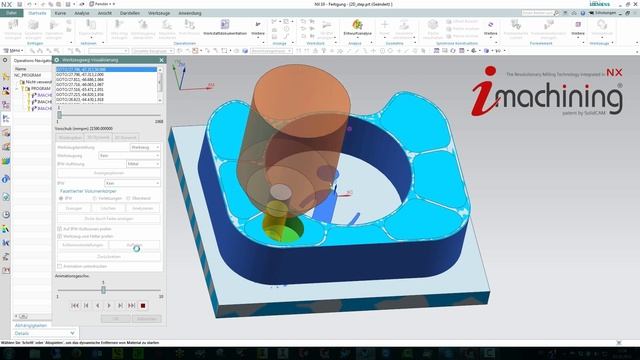Enable Animation unterbrechen checkbox
This screenshot has width=640, height=360.
[x=60, y=266]
